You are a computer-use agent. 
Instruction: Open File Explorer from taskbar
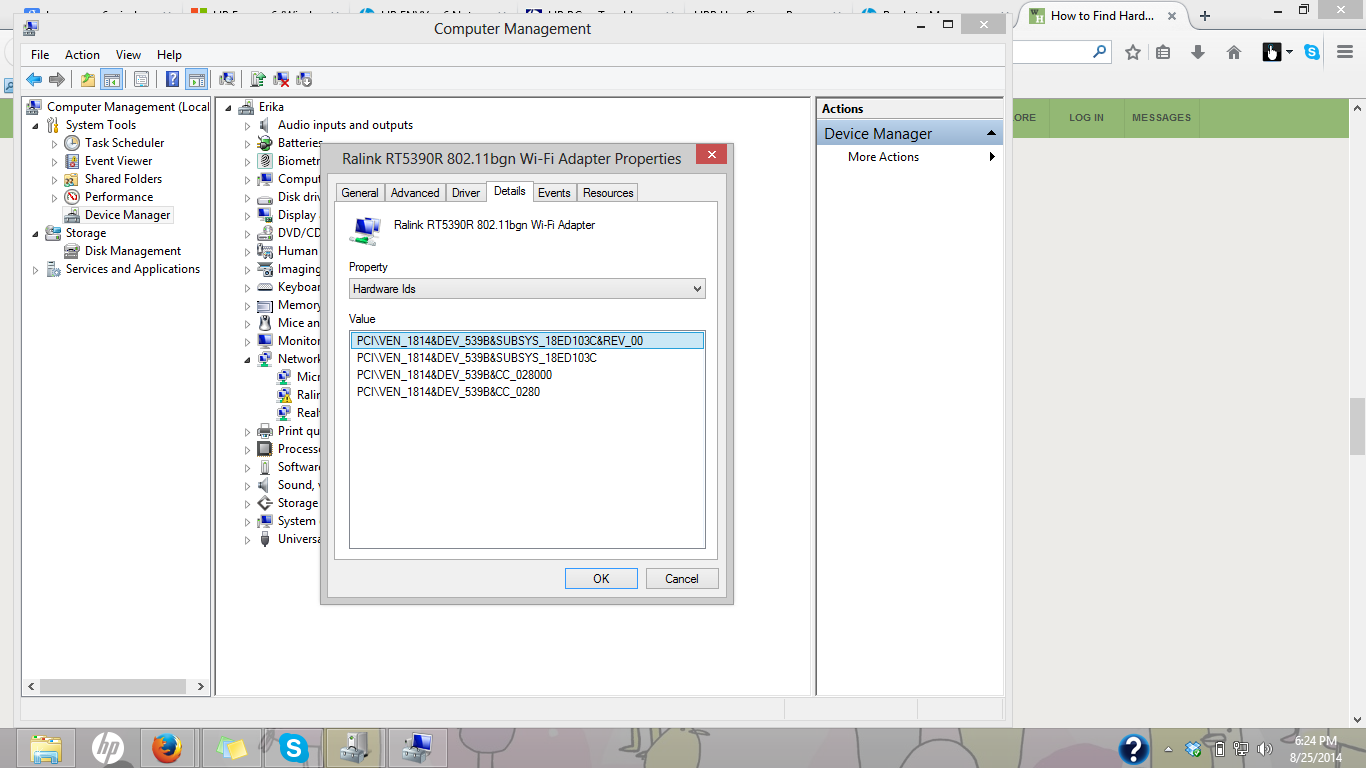[x=46, y=748]
